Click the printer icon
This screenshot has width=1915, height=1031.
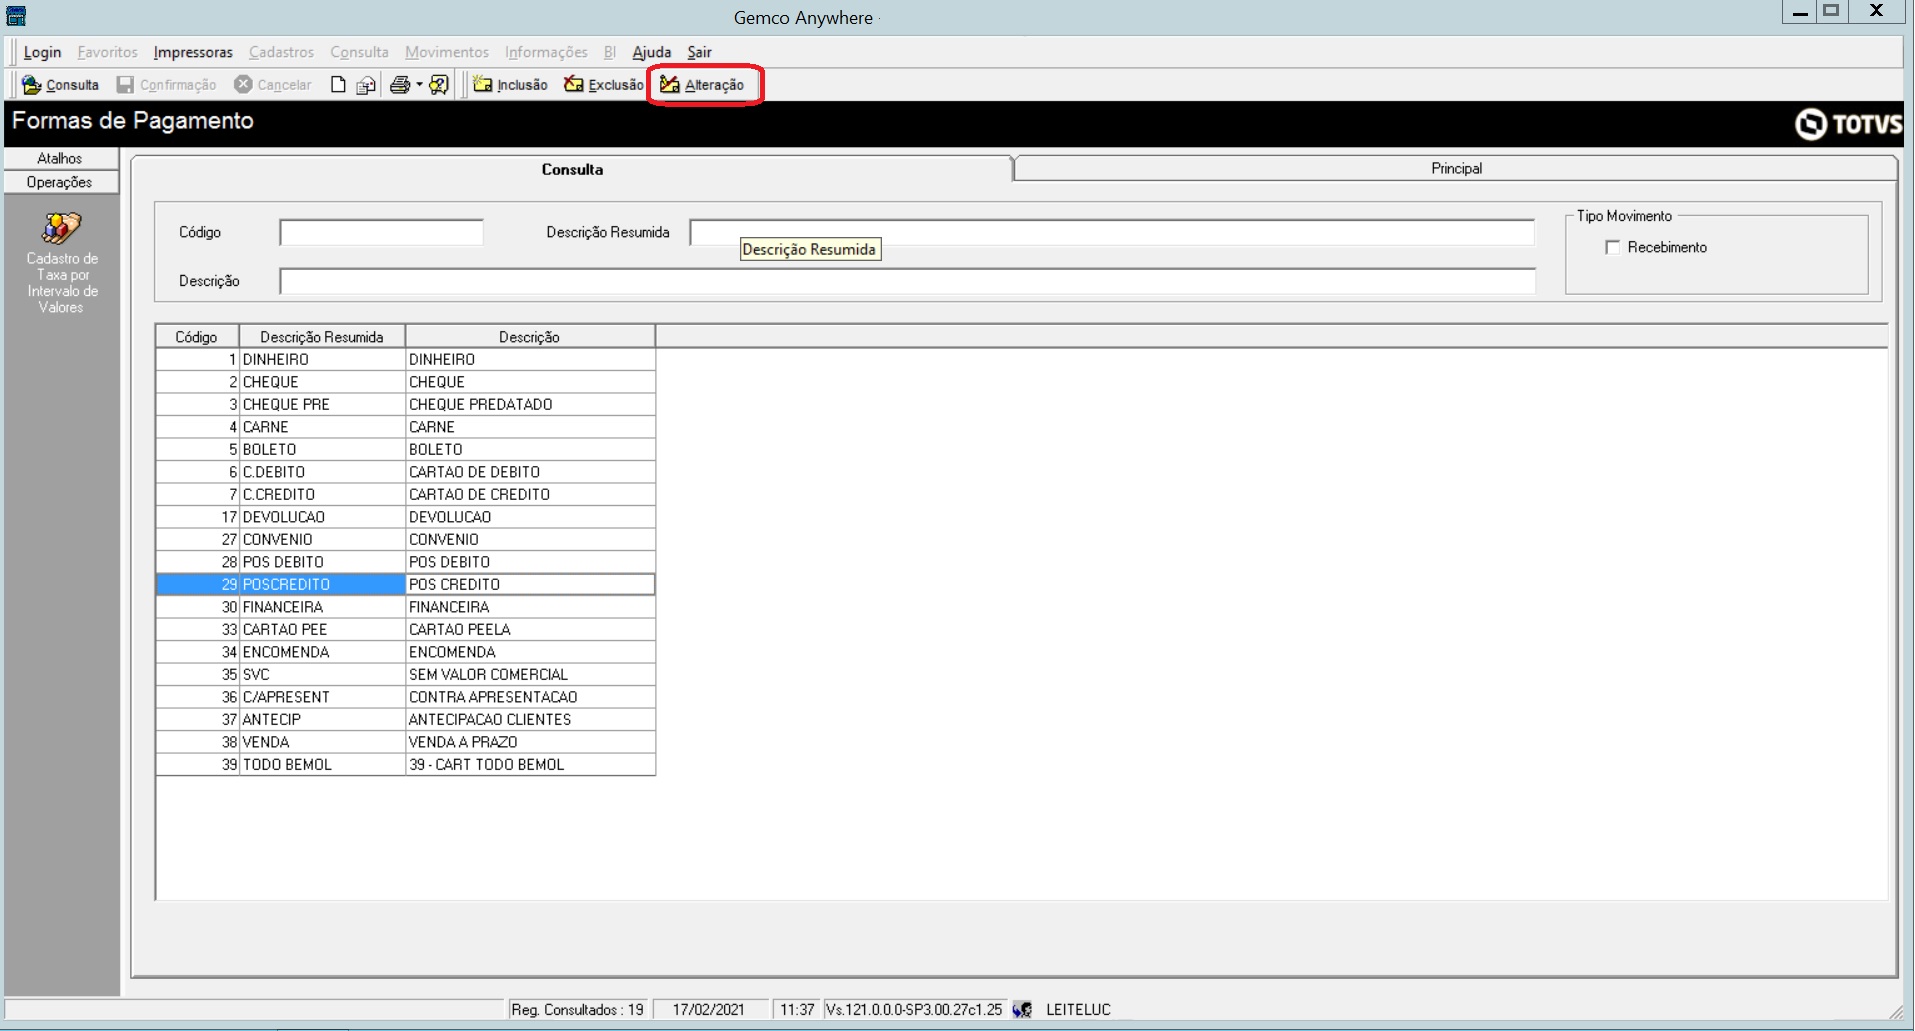pyautogui.click(x=400, y=85)
